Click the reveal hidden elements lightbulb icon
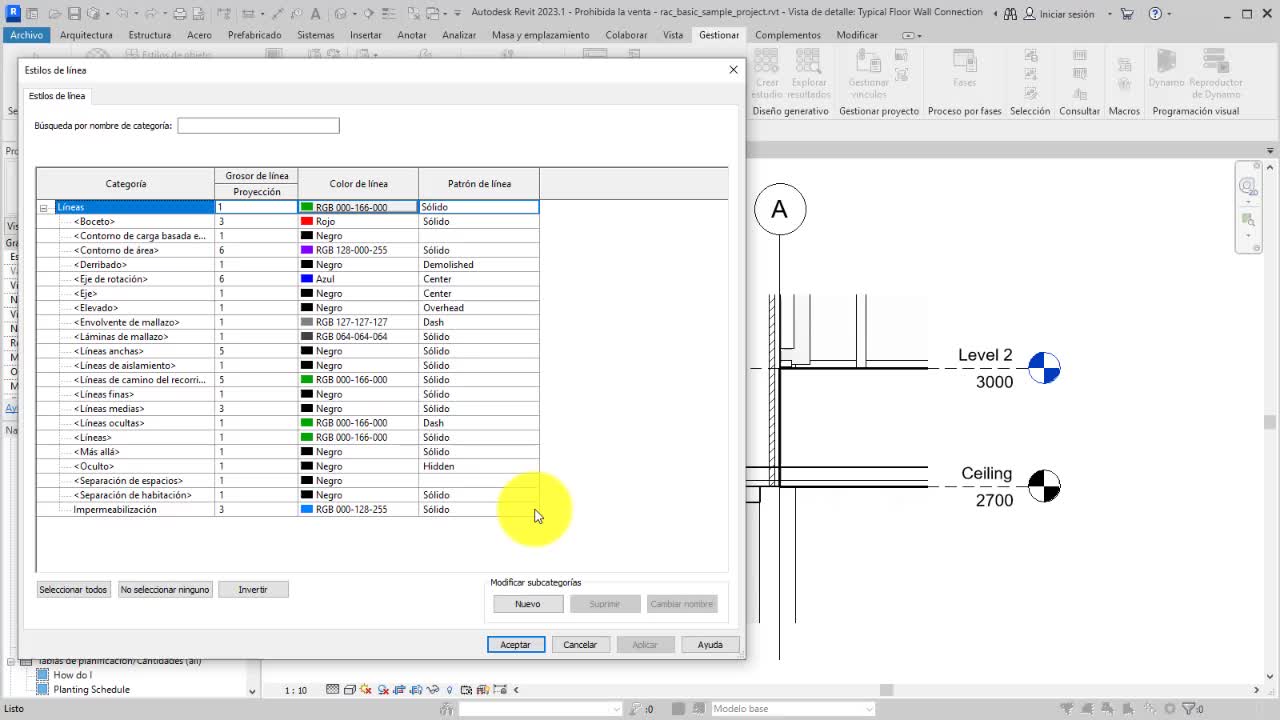Image resolution: width=1280 pixels, height=720 pixels. 449,689
